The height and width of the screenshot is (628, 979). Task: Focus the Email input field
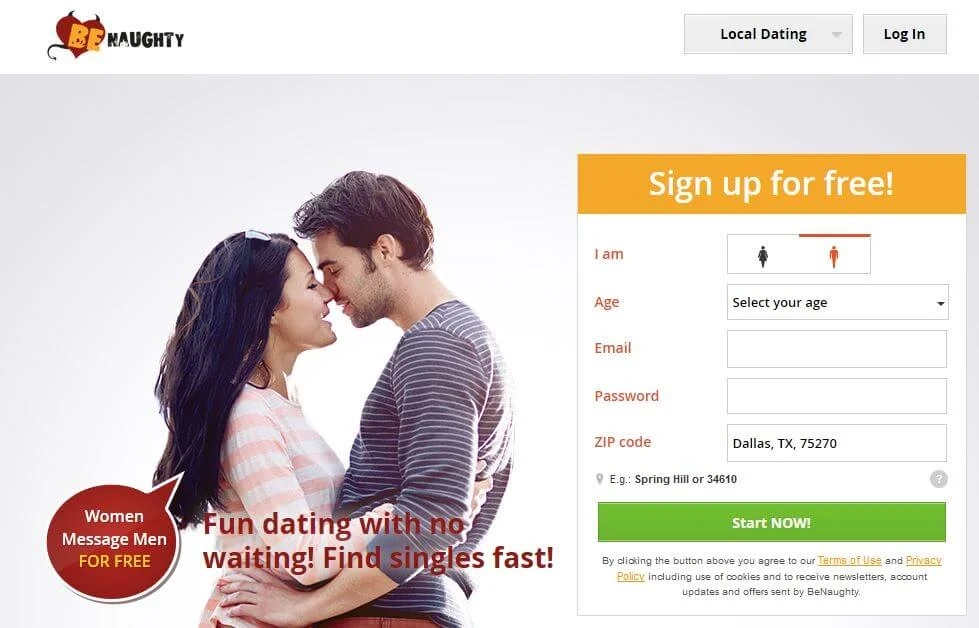coord(837,349)
